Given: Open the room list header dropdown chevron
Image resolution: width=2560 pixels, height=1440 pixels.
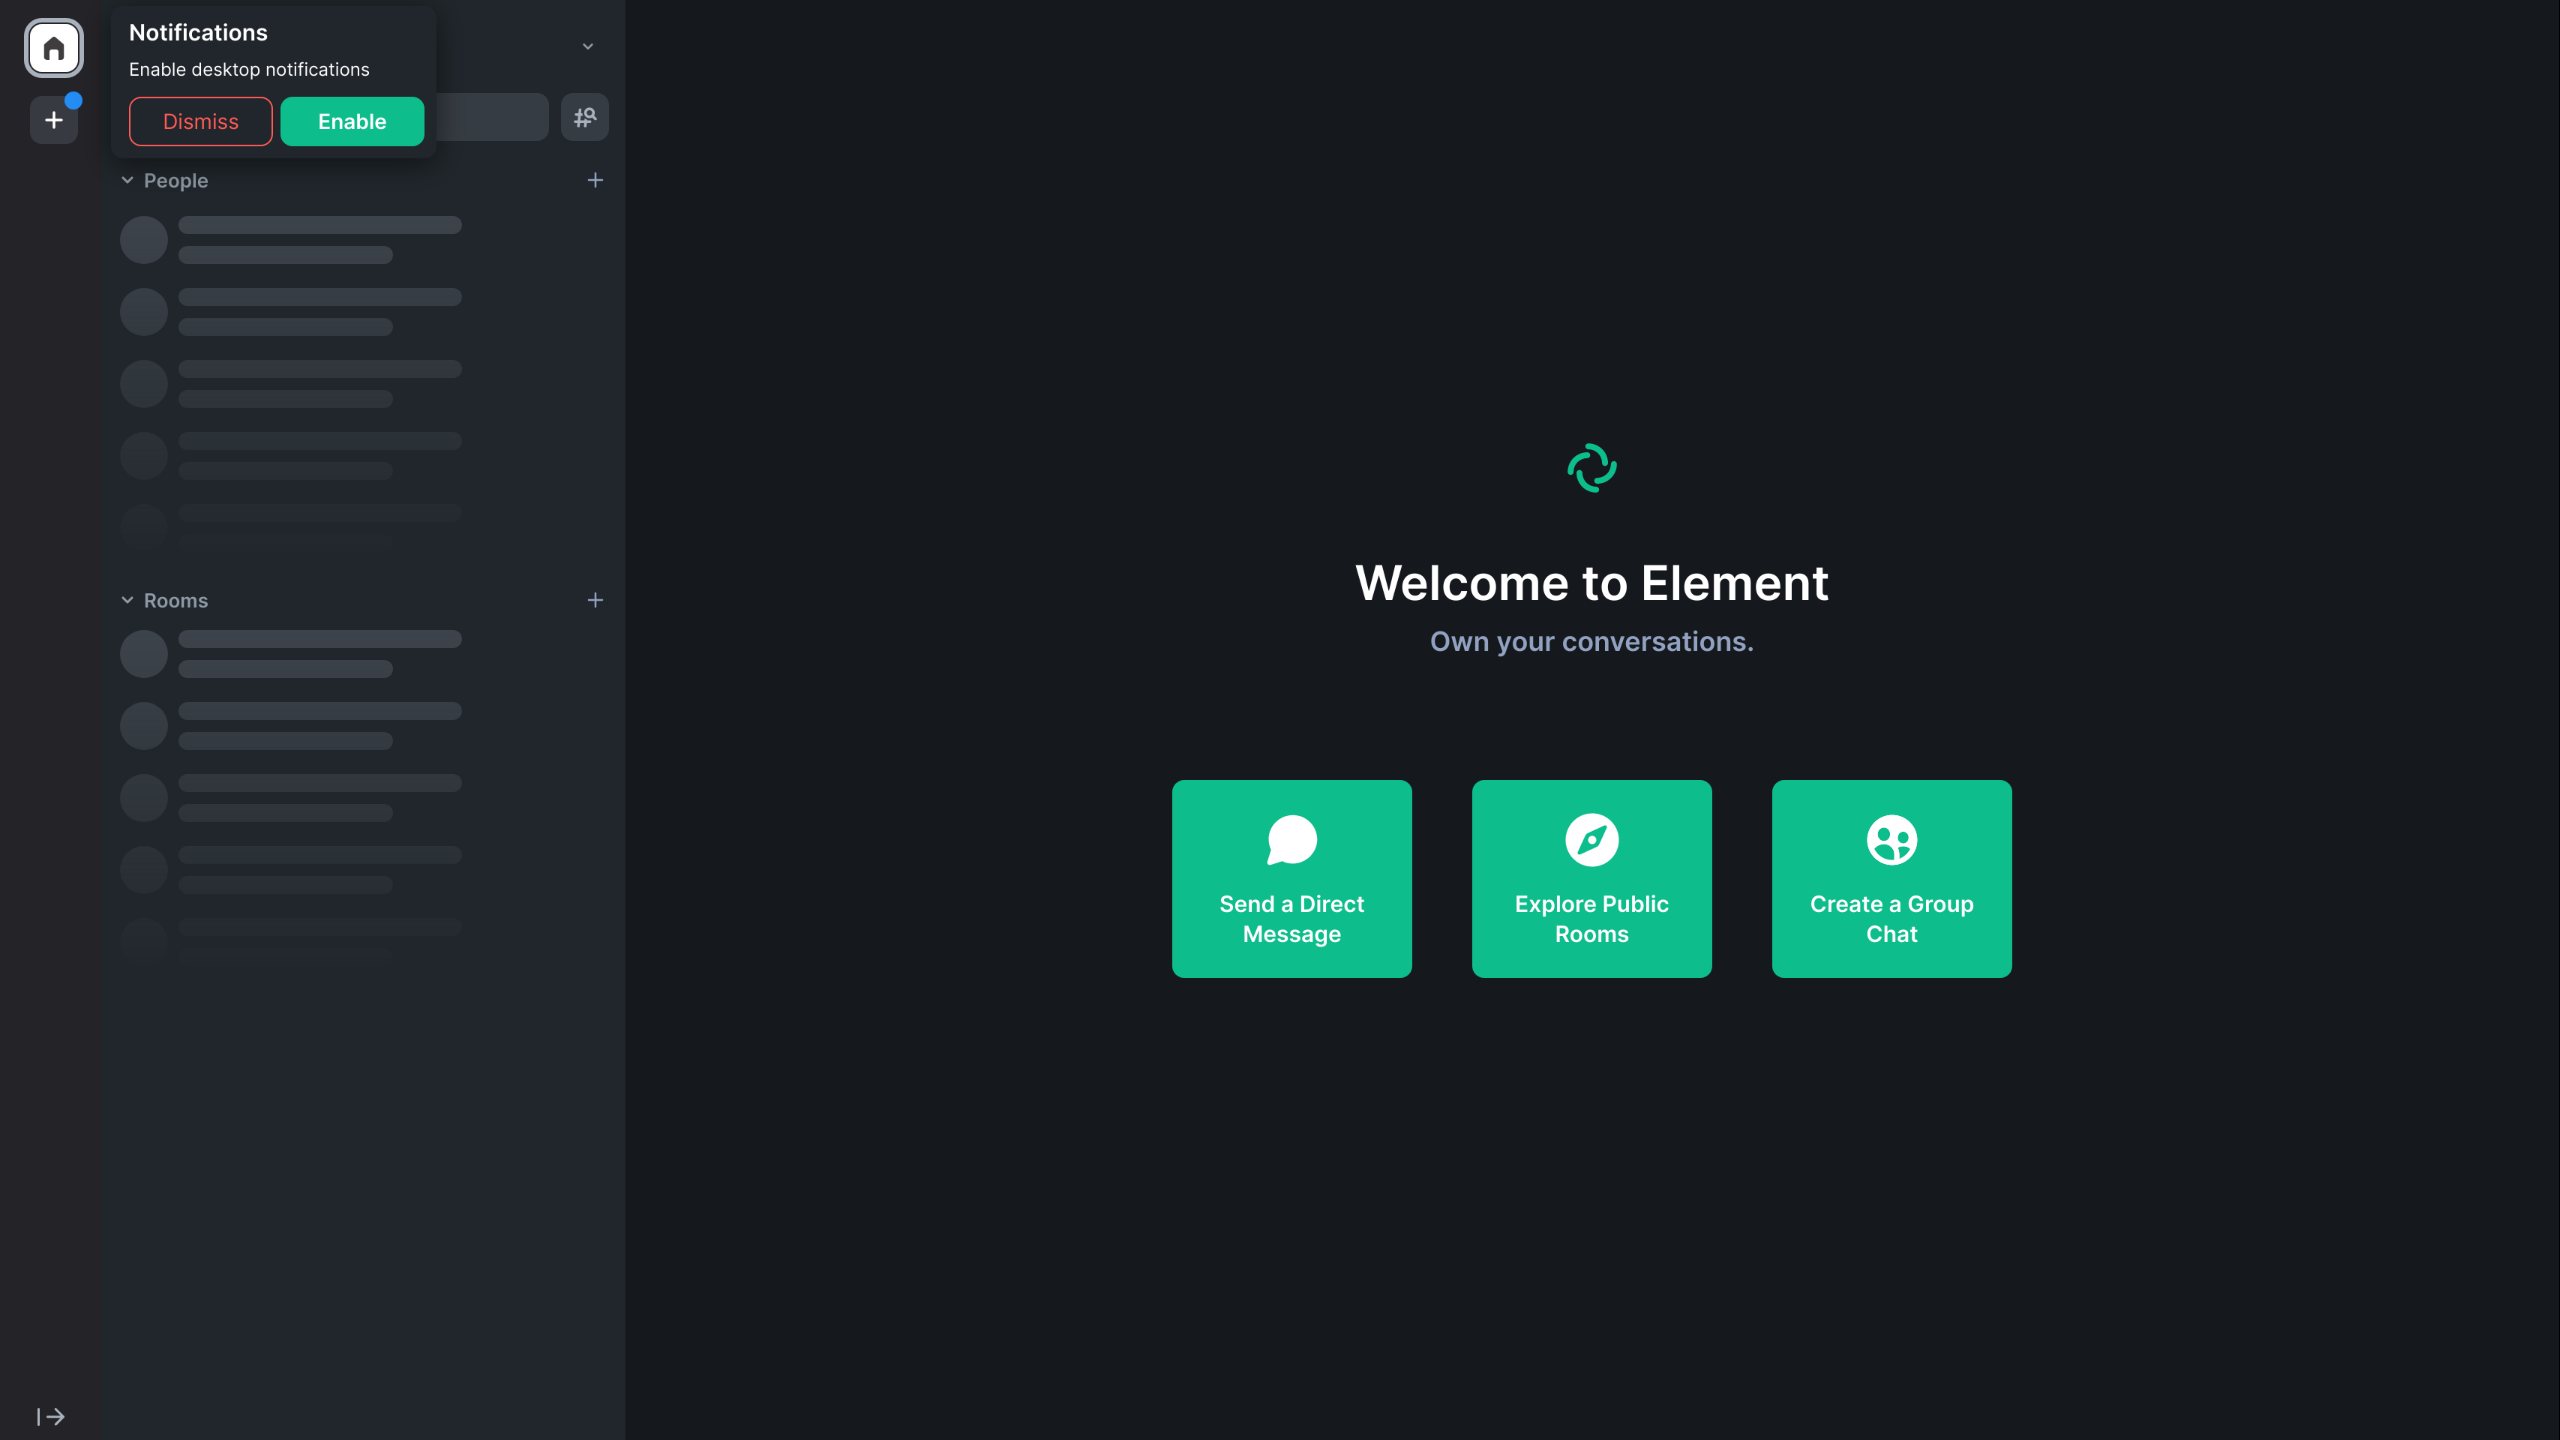Looking at the screenshot, I should (588, 46).
